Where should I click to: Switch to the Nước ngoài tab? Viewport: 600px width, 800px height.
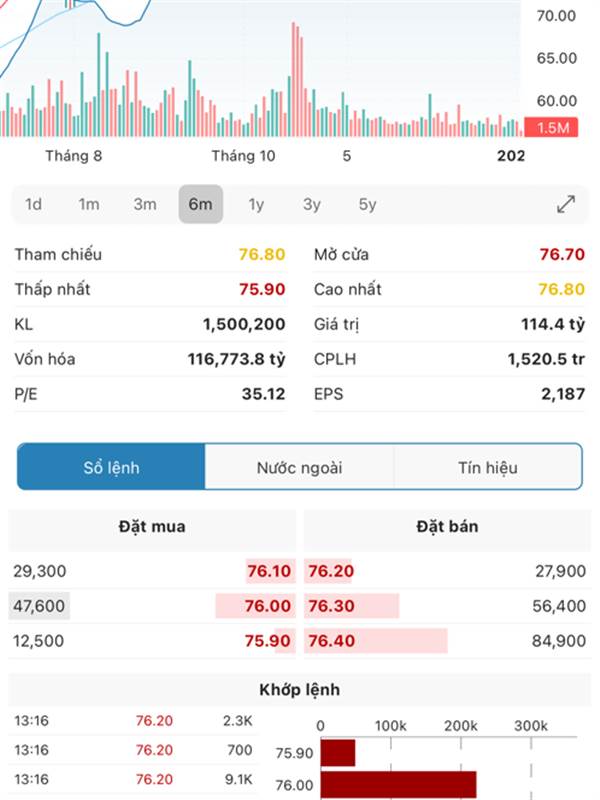pos(299,467)
